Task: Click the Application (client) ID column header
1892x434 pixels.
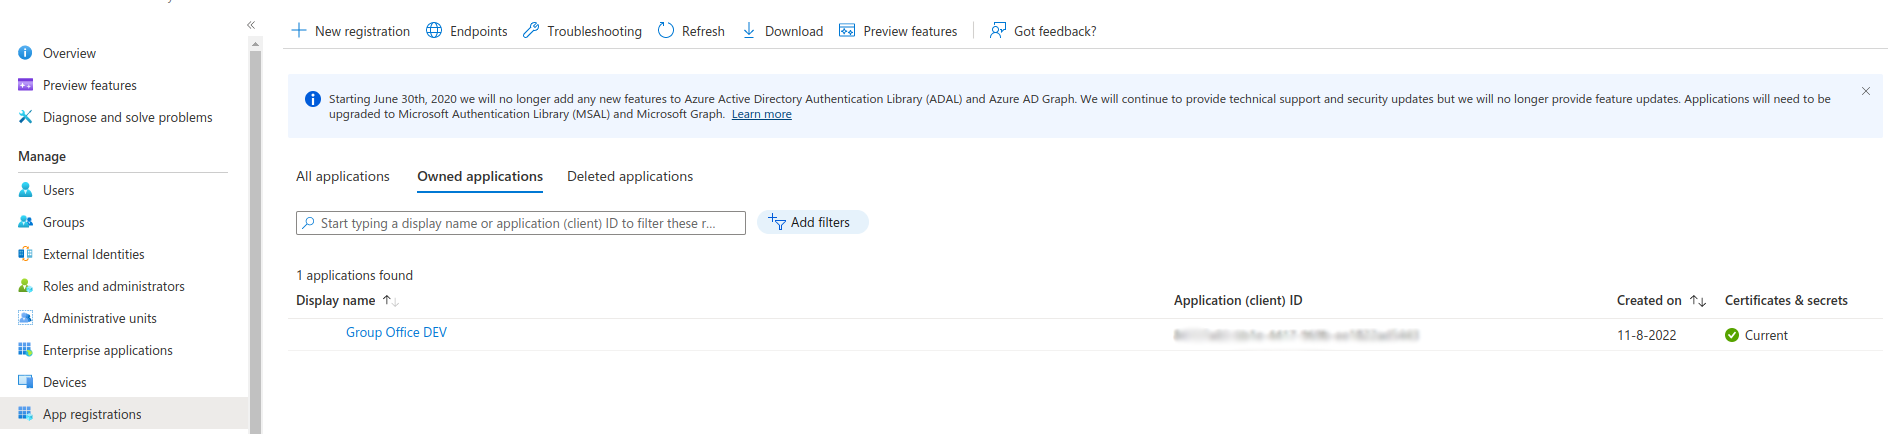Action: point(1238,300)
